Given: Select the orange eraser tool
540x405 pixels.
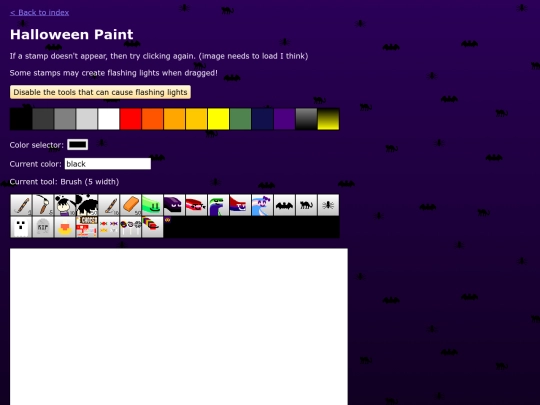Looking at the screenshot, I should point(131,205).
